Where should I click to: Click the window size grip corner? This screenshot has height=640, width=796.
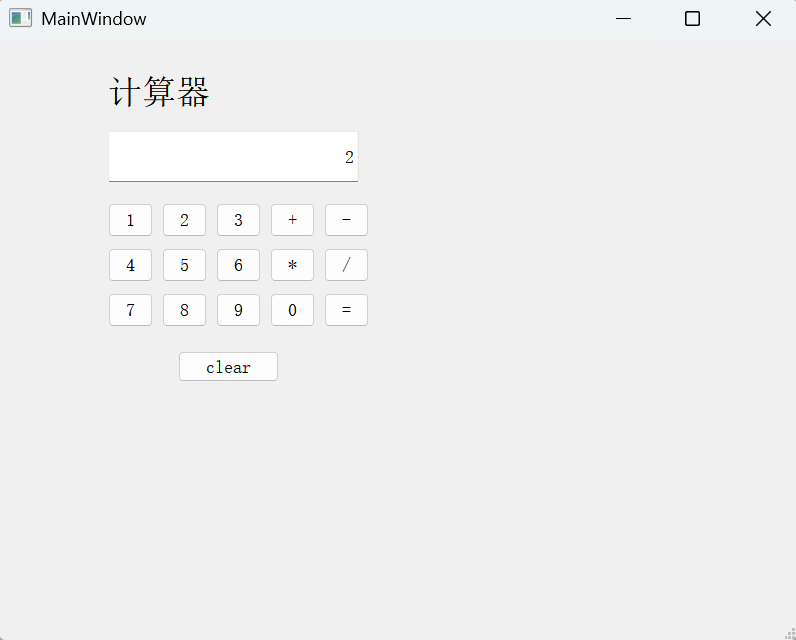[790, 634]
